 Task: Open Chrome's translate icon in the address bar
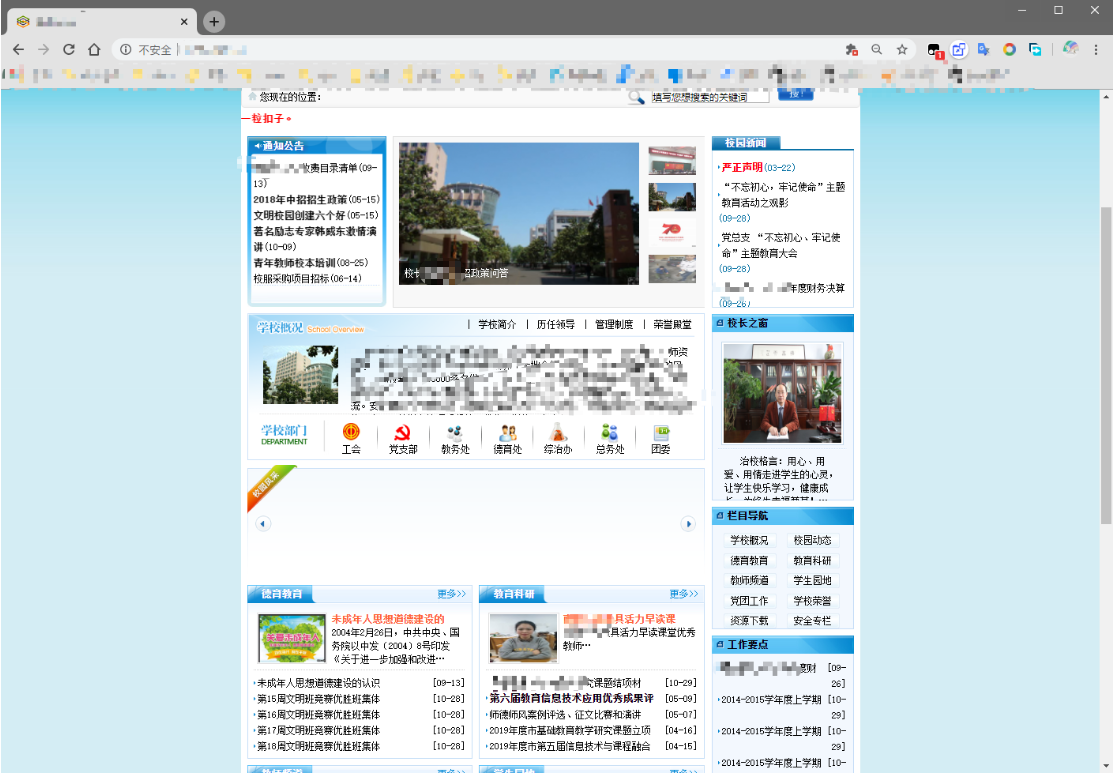[982, 48]
